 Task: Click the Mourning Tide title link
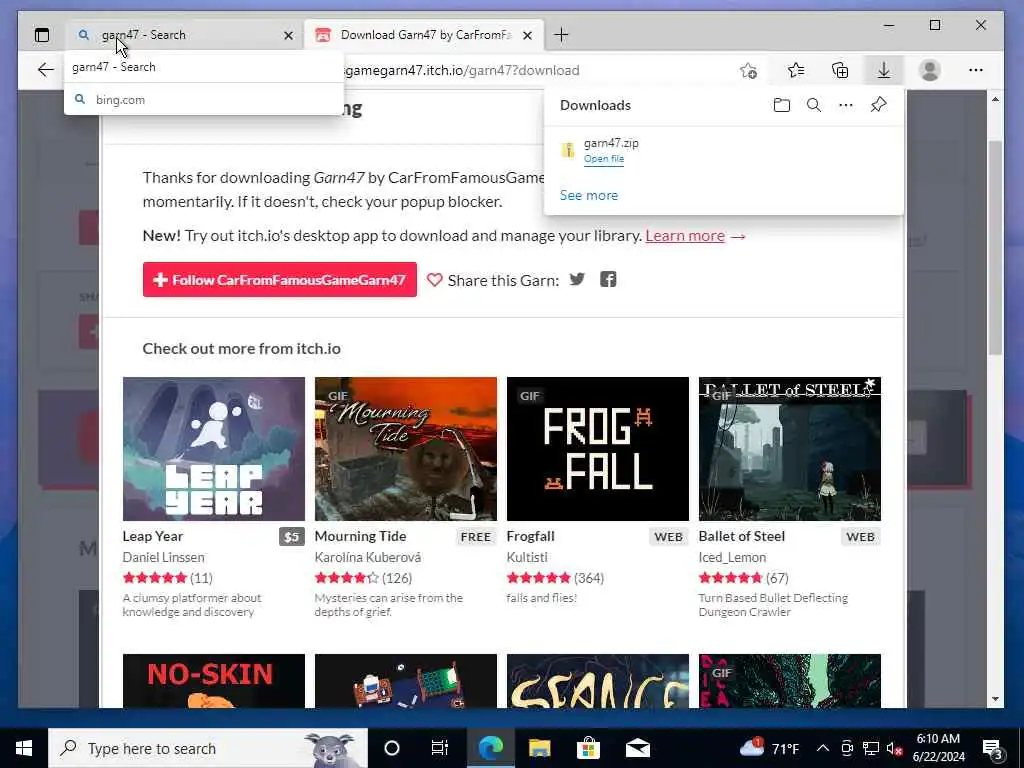[x=360, y=536]
